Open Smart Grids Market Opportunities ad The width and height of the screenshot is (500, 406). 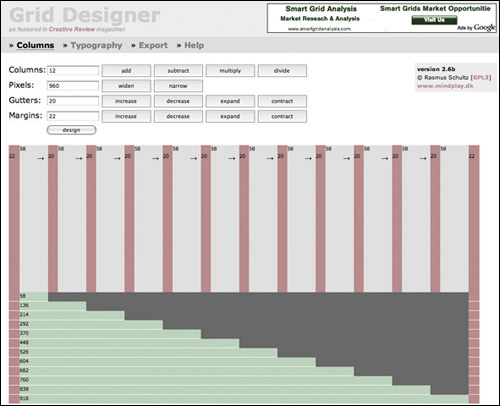click(435, 9)
